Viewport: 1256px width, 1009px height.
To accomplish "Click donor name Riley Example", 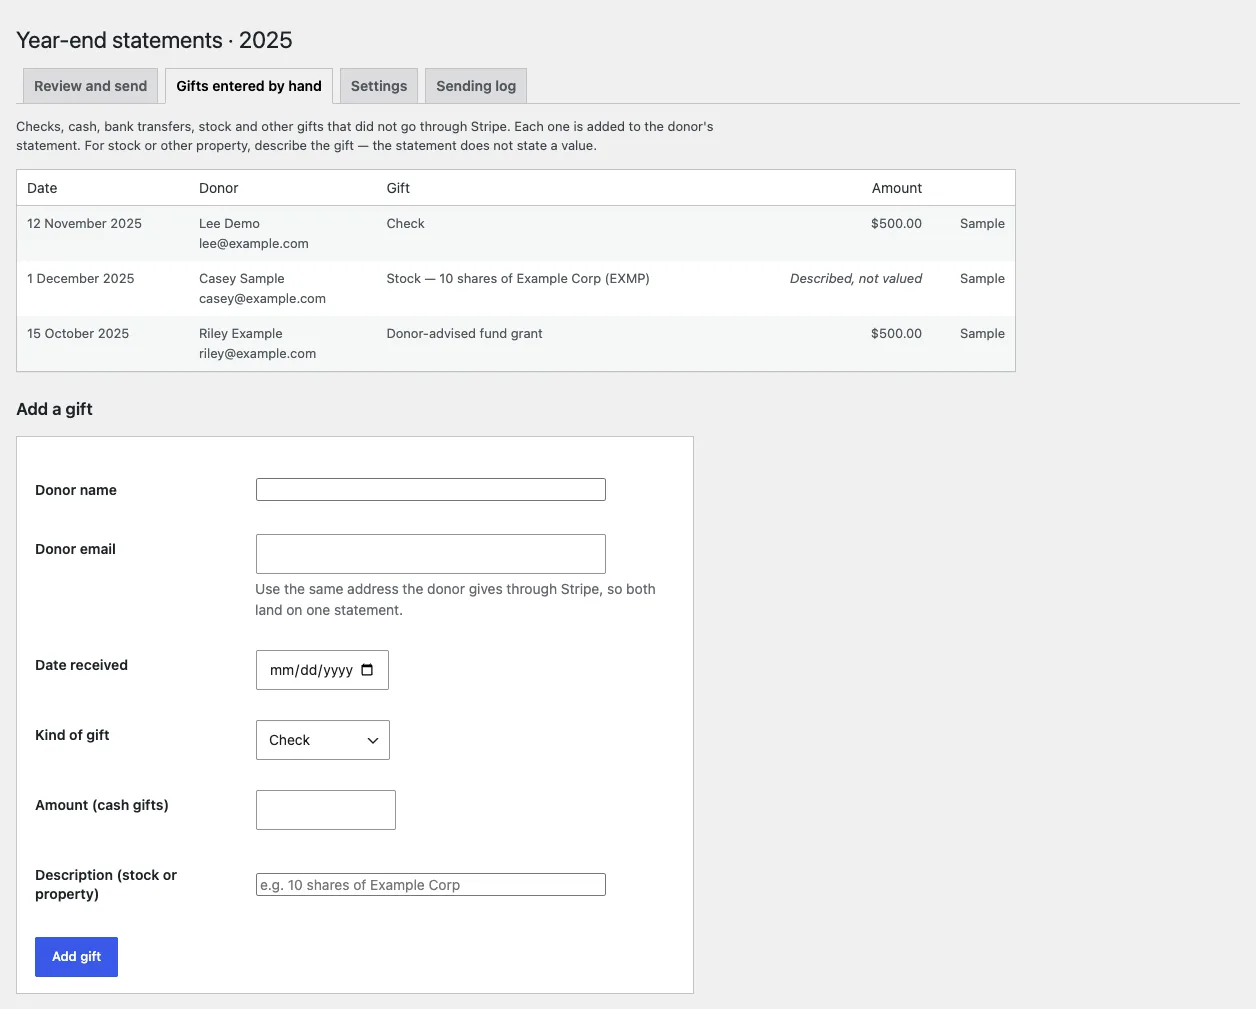I will pyautogui.click(x=241, y=334).
